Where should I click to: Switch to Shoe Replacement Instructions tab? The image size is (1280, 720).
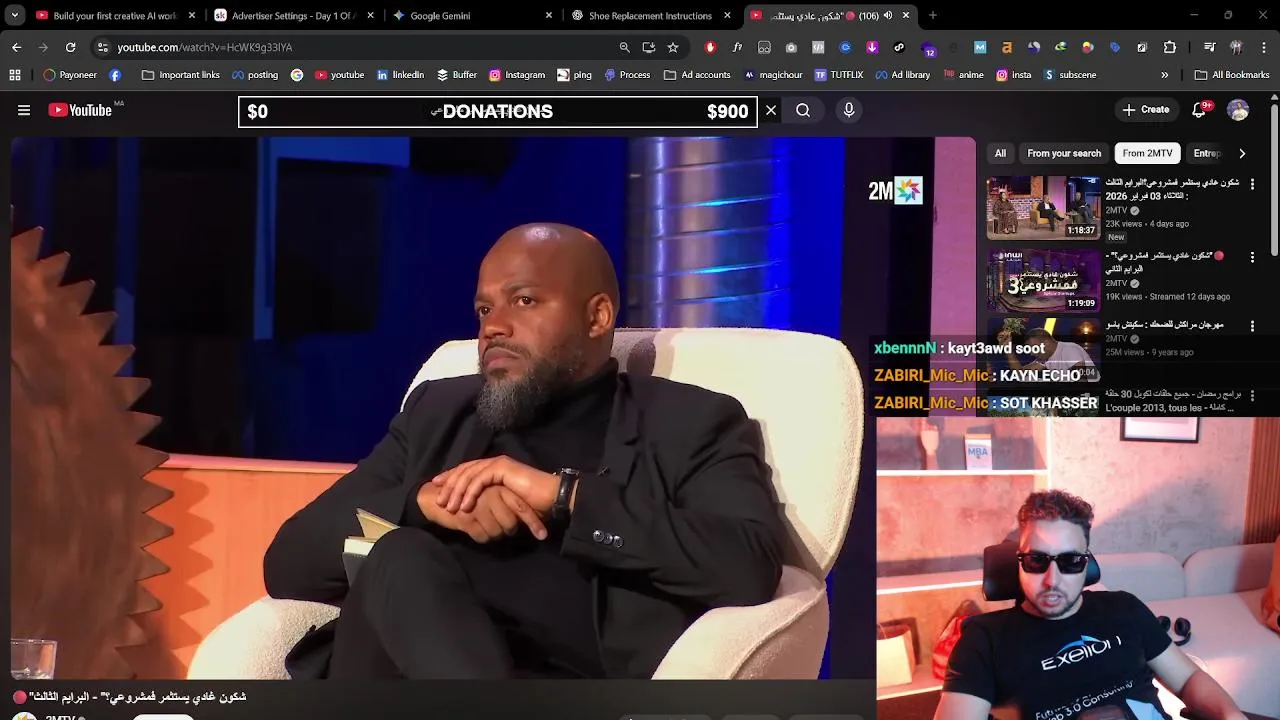[x=650, y=15]
